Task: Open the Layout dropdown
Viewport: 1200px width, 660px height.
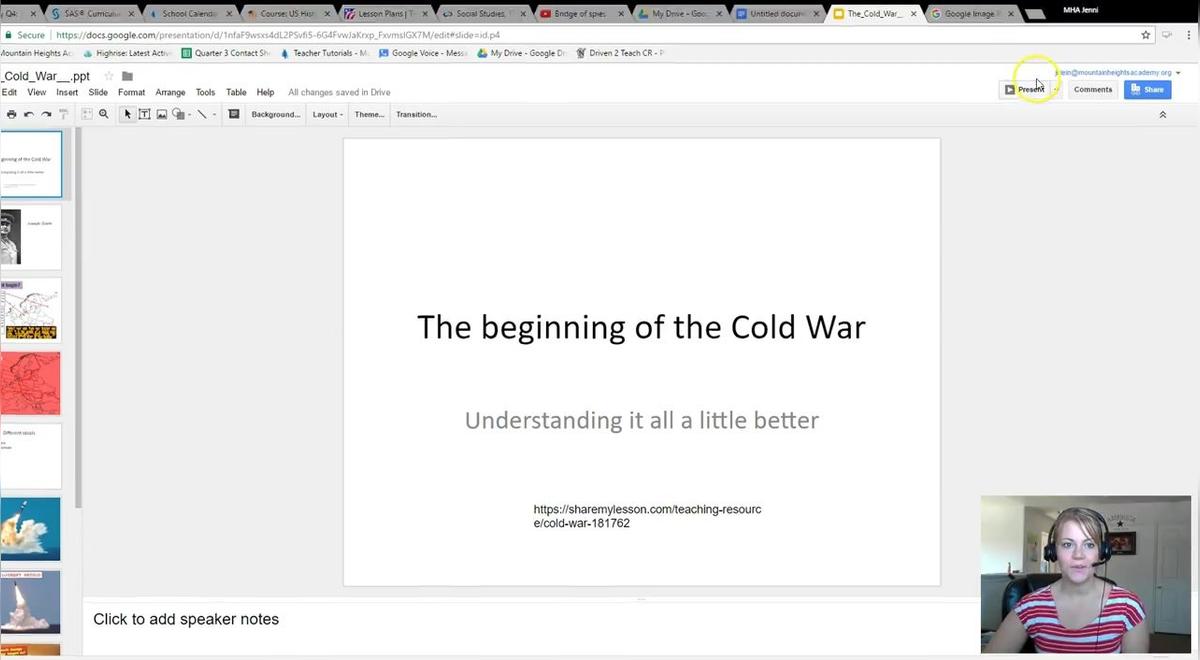Action: (326, 114)
